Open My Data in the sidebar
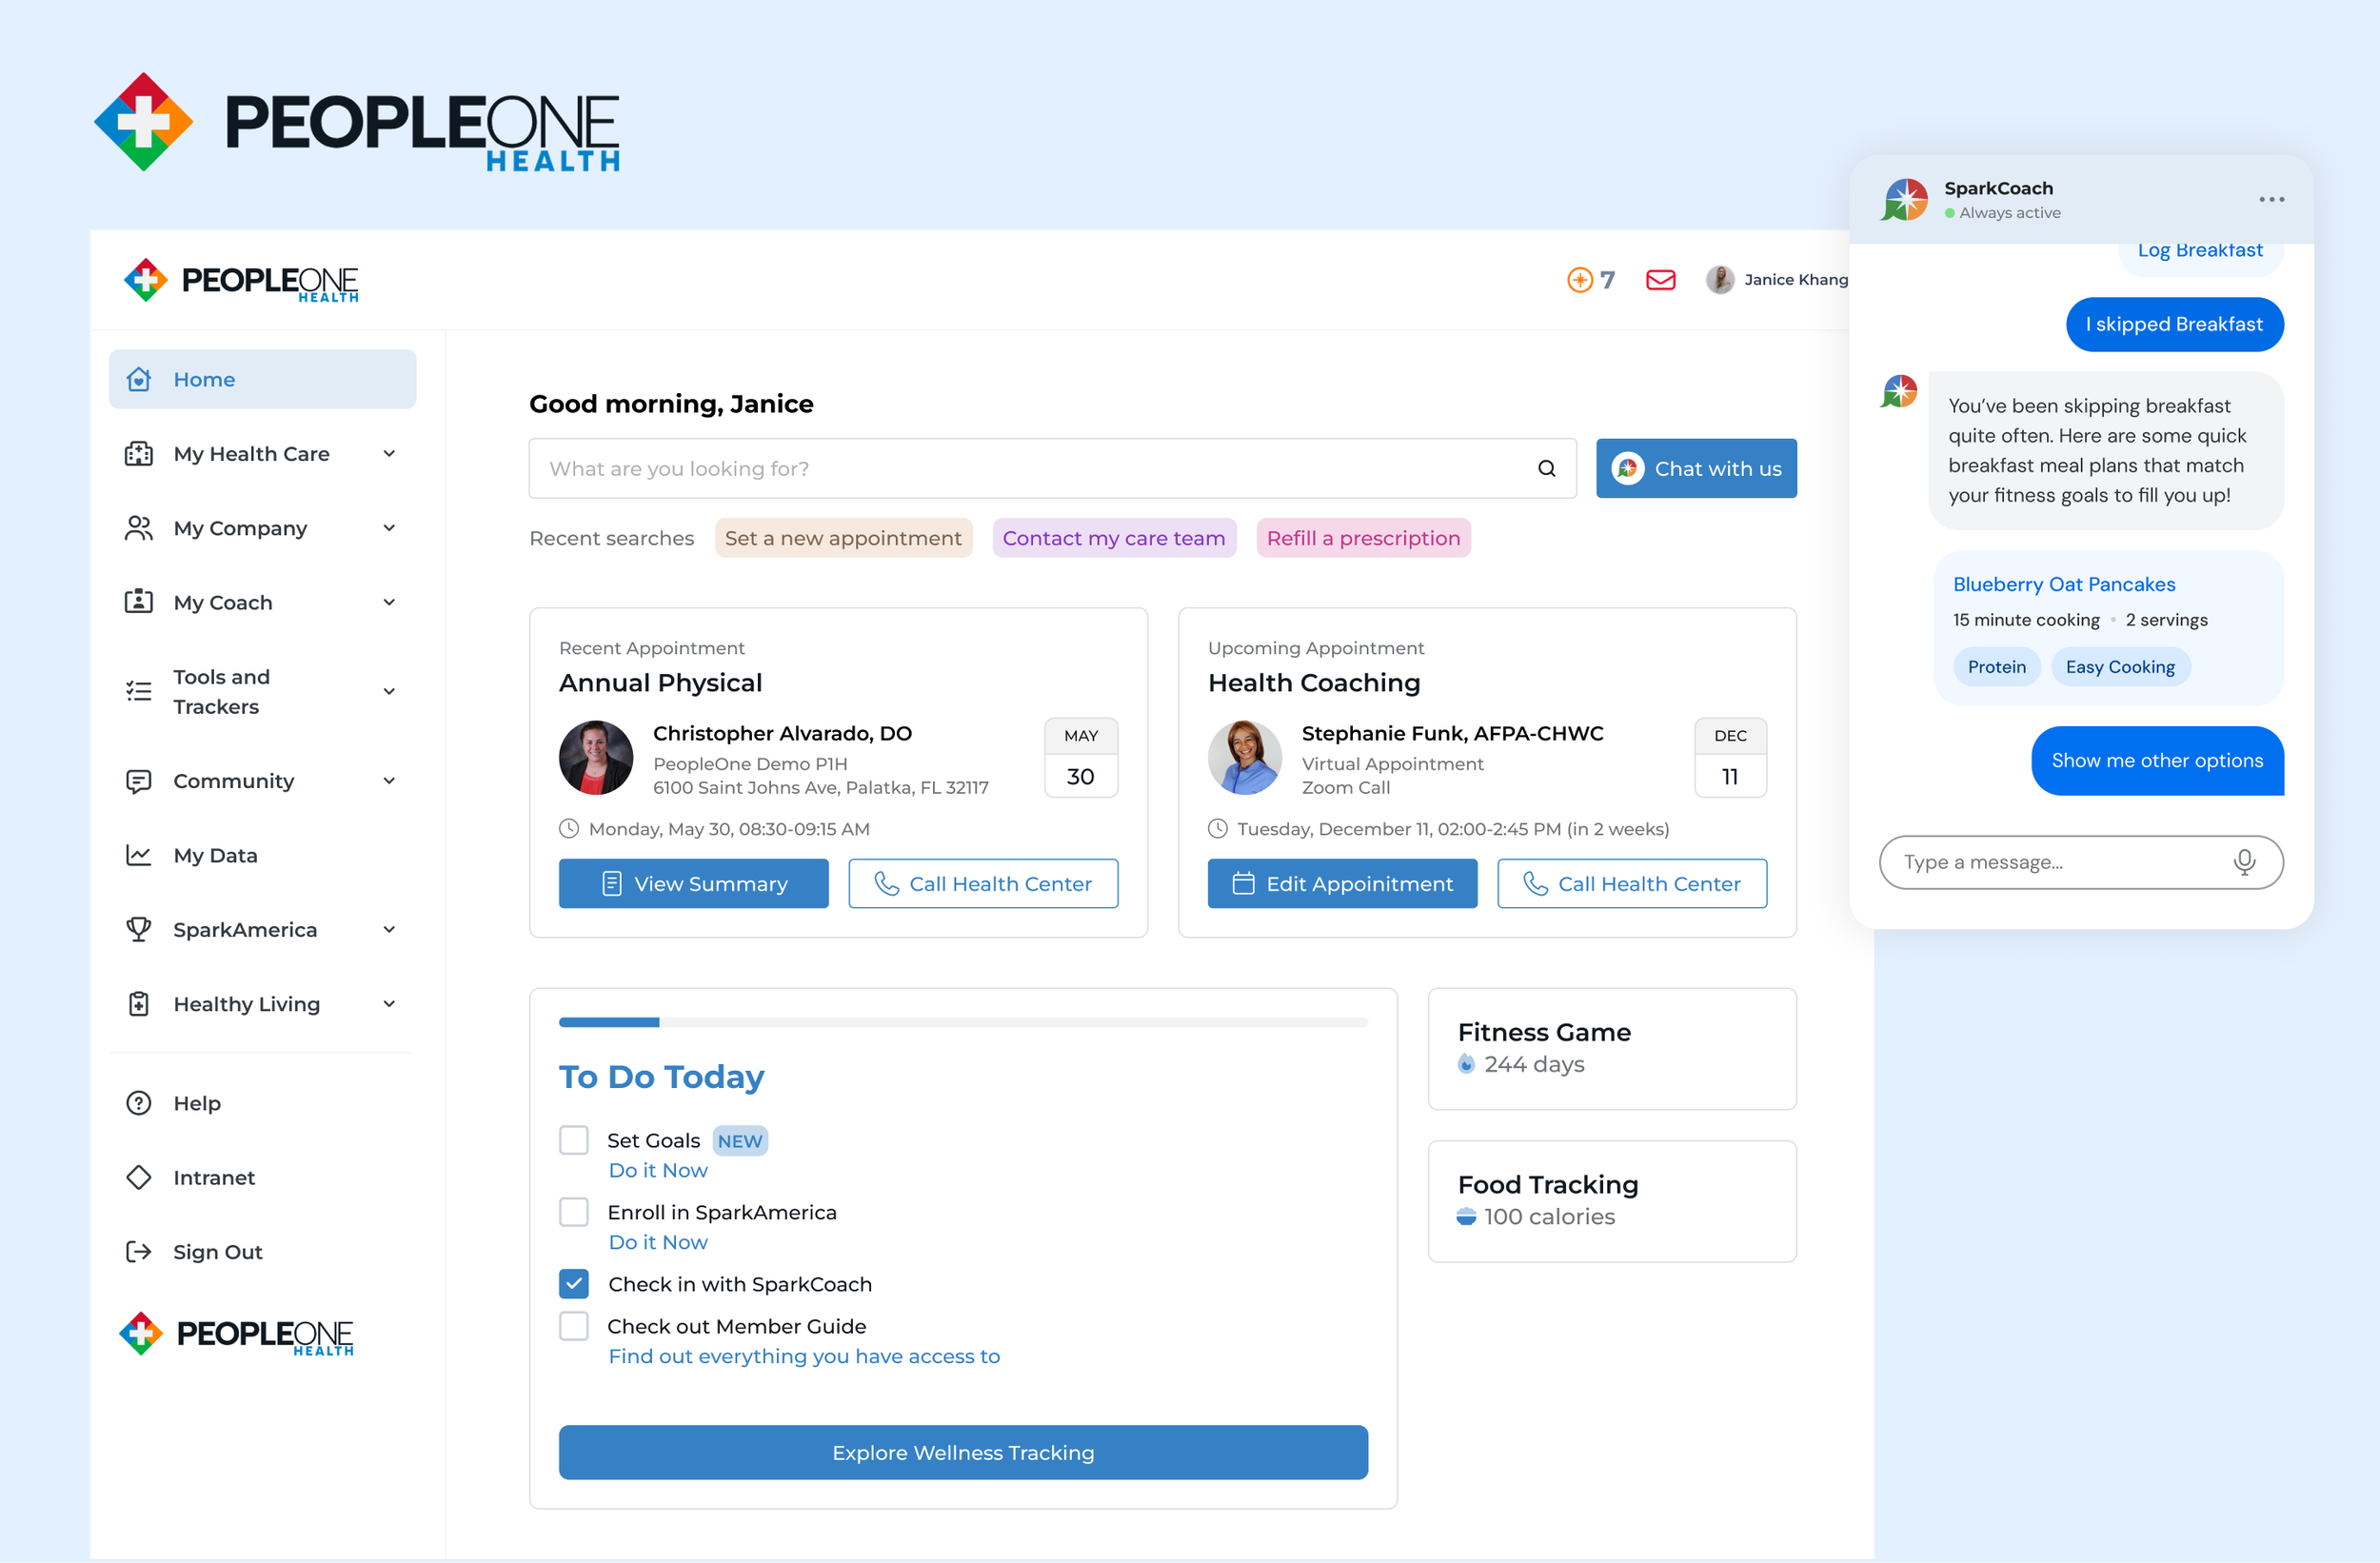Viewport: 2380px width, 1563px height. [x=215, y=855]
